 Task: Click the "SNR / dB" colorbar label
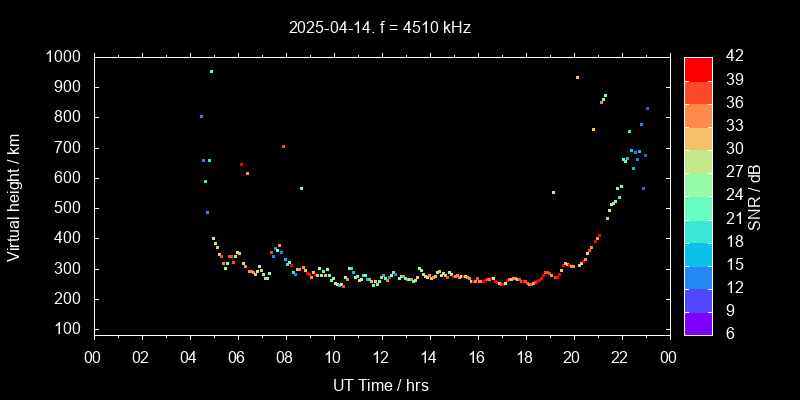pos(755,195)
